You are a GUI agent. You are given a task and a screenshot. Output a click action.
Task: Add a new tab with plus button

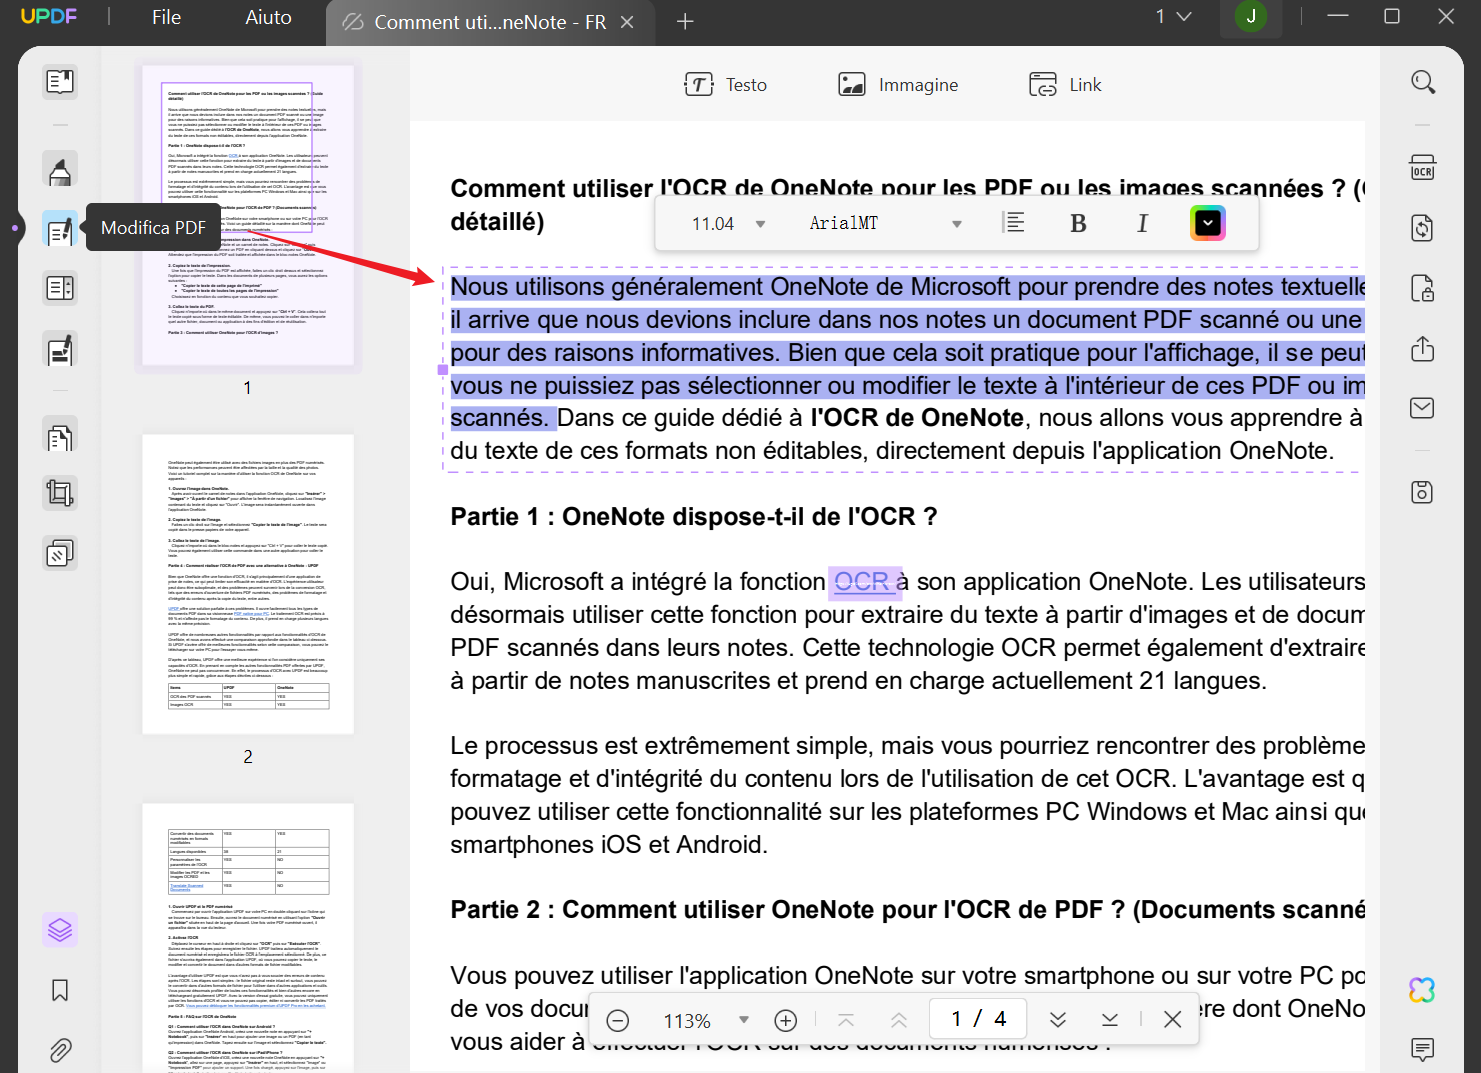685,21
